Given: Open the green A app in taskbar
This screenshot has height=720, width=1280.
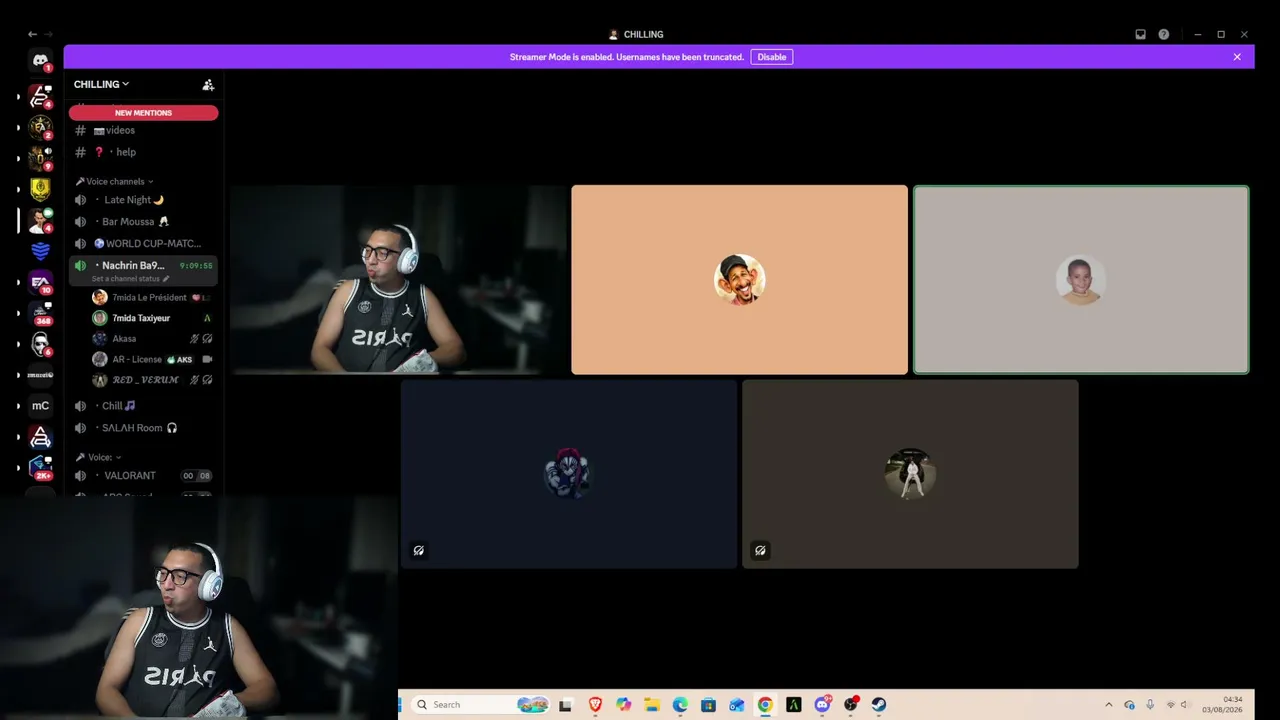Looking at the screenshot, I should tap(793, 704).
